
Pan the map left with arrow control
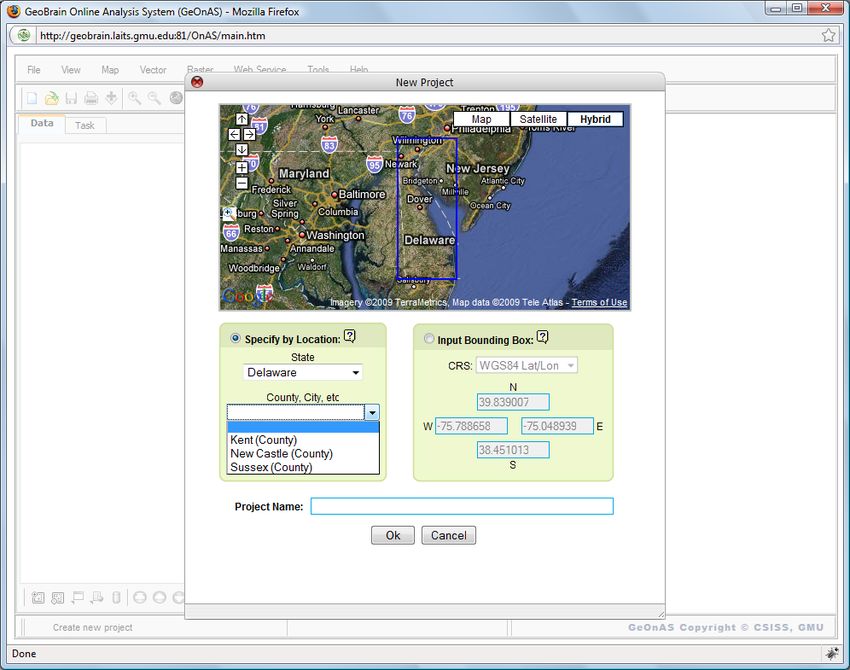[x=234, y=134]
